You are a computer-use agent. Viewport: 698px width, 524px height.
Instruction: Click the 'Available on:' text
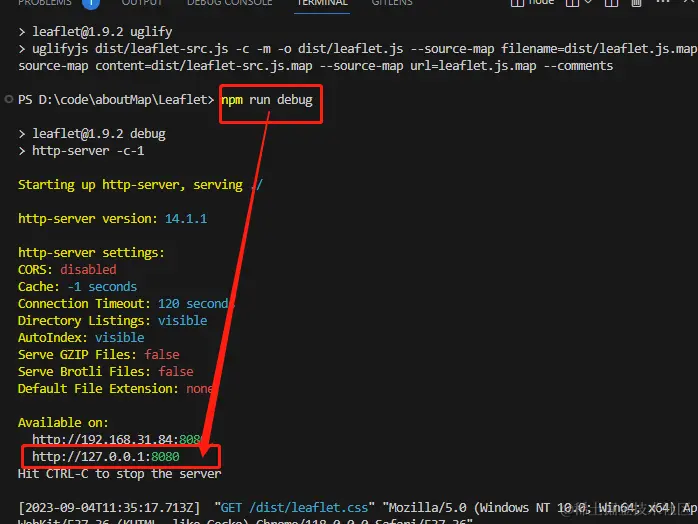point(63,422)
